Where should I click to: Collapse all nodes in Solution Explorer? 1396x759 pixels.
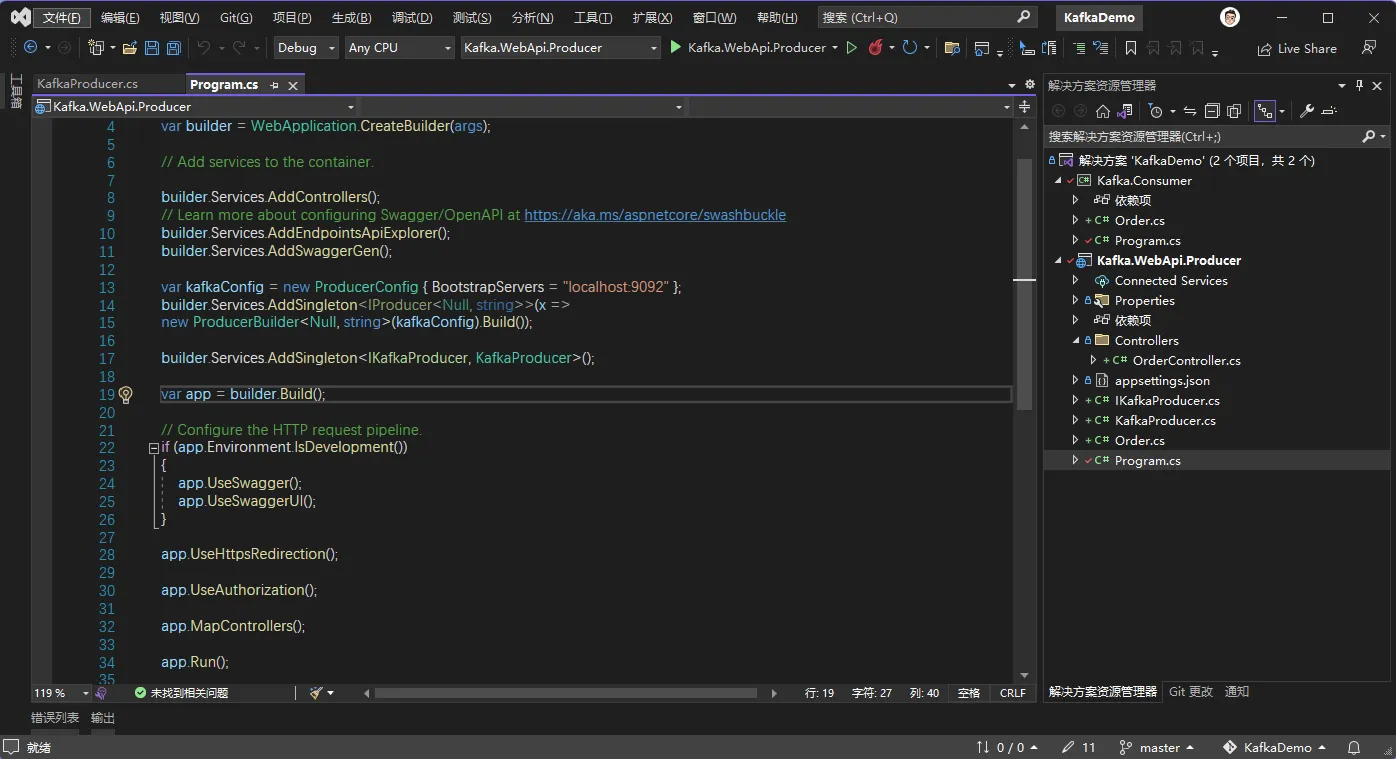point(1211,111)
